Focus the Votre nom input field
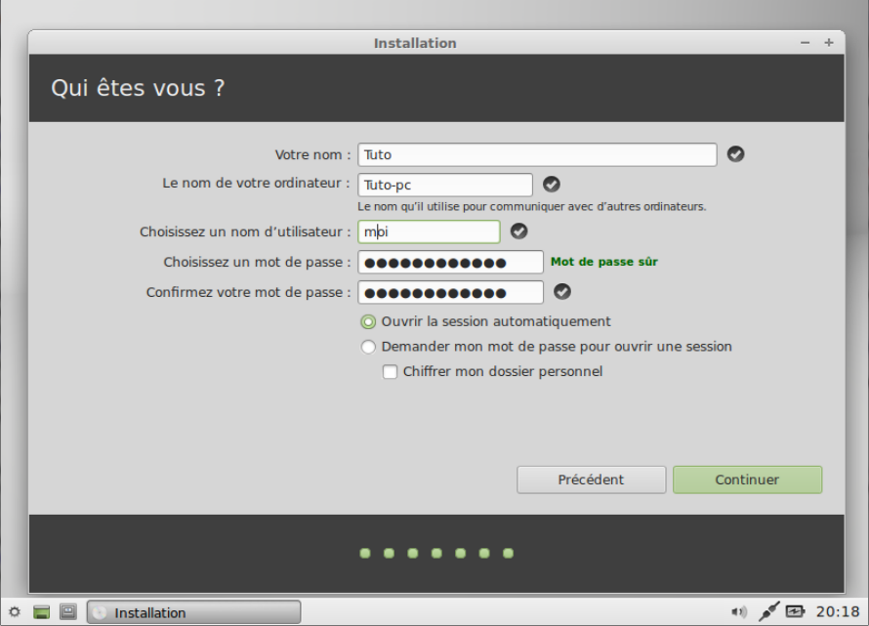 click(x=537, y=155)
